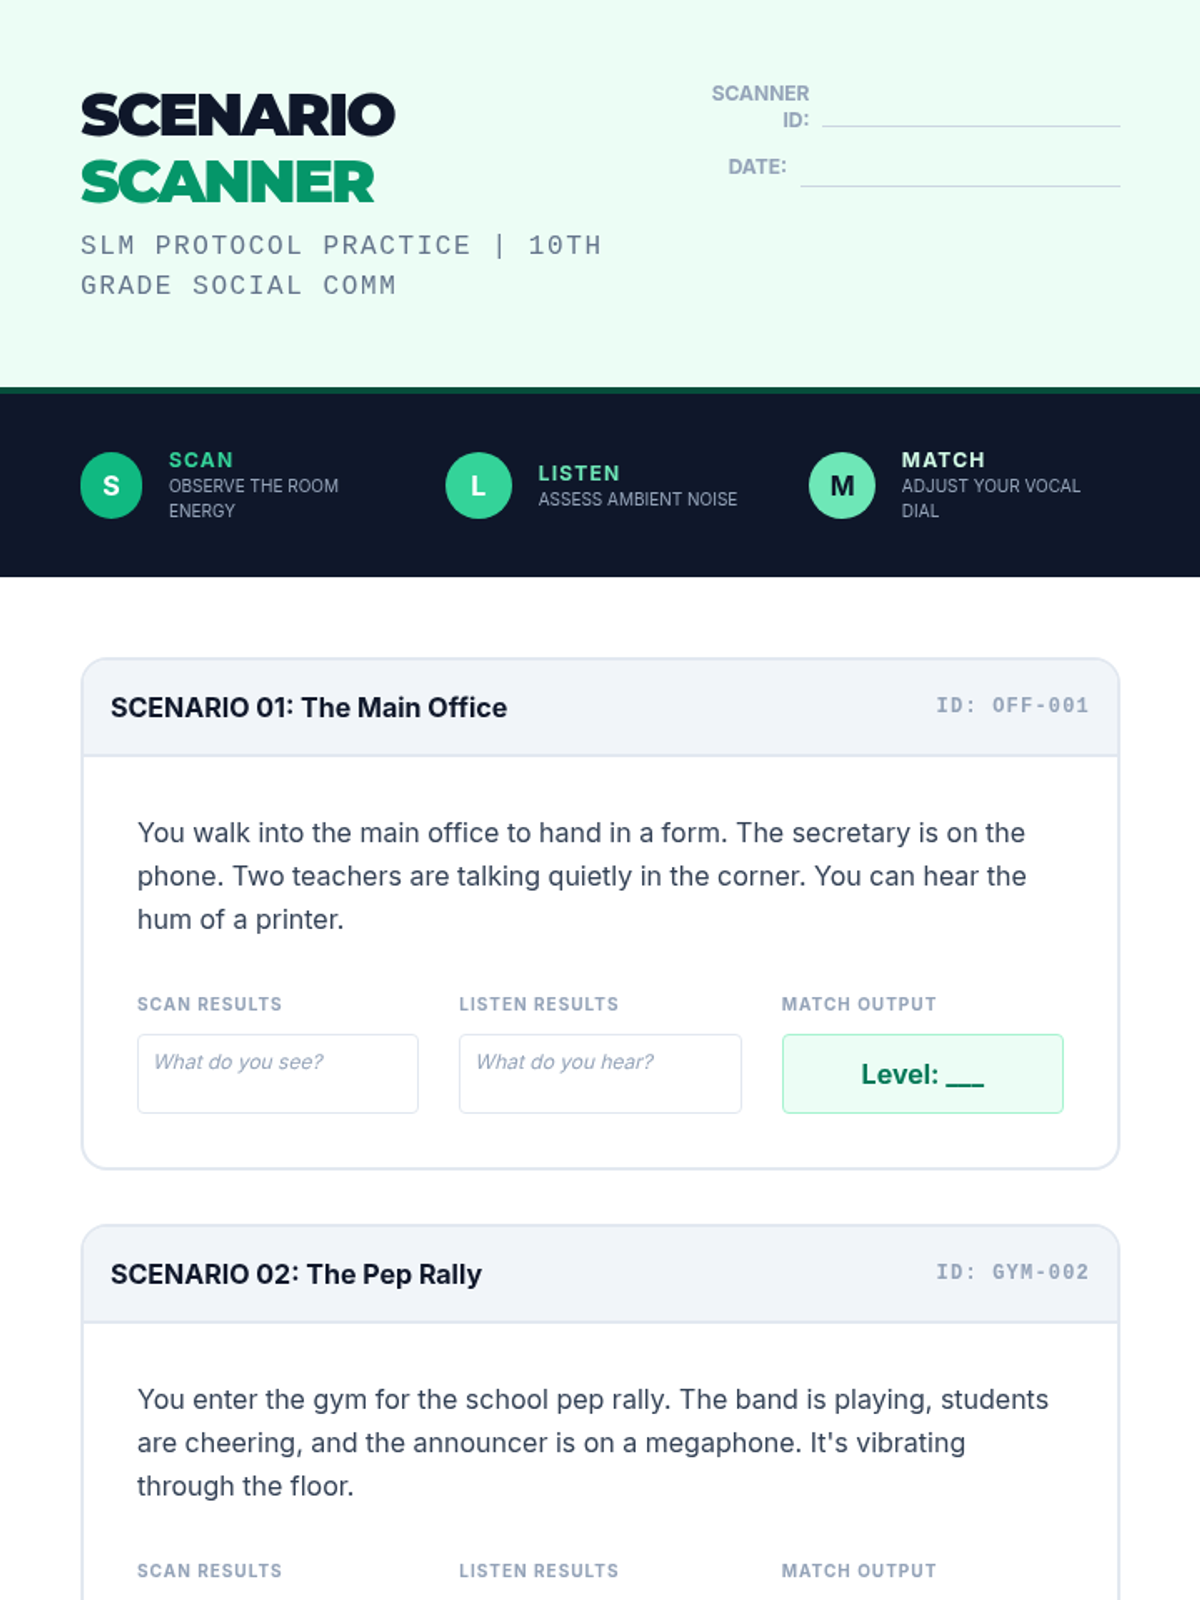Select the LISTEN step heading
Screen dimensions: 1200x1600
coord(579,473)
